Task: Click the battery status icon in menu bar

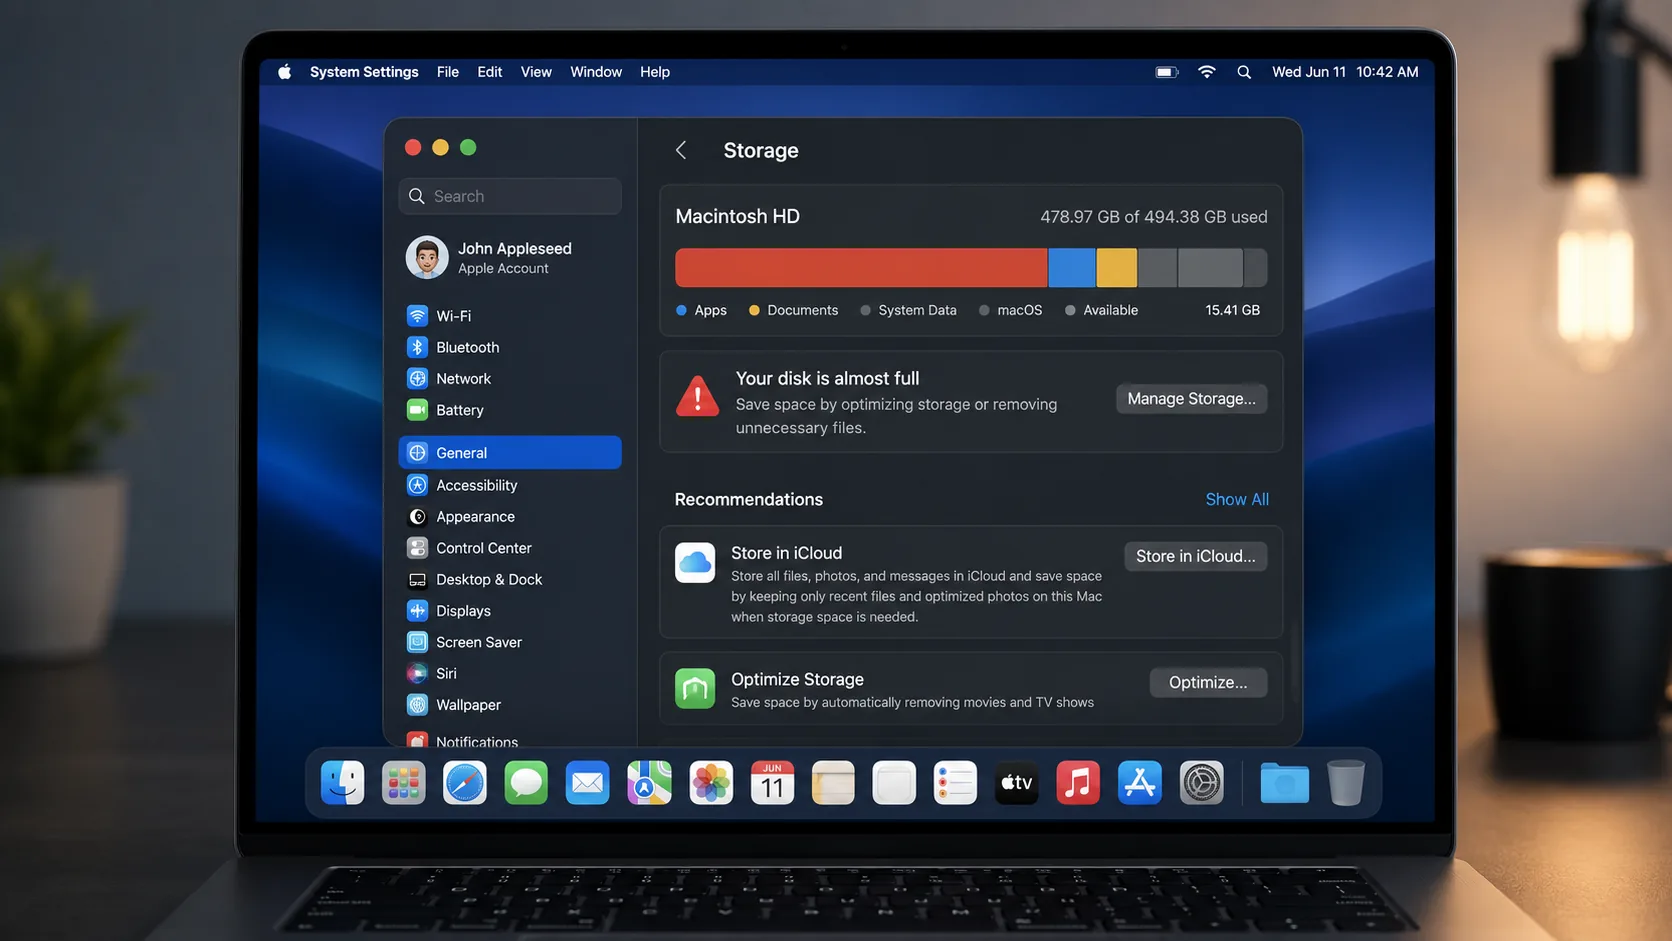Action: pyautogui.click(x=1167, y=72)
